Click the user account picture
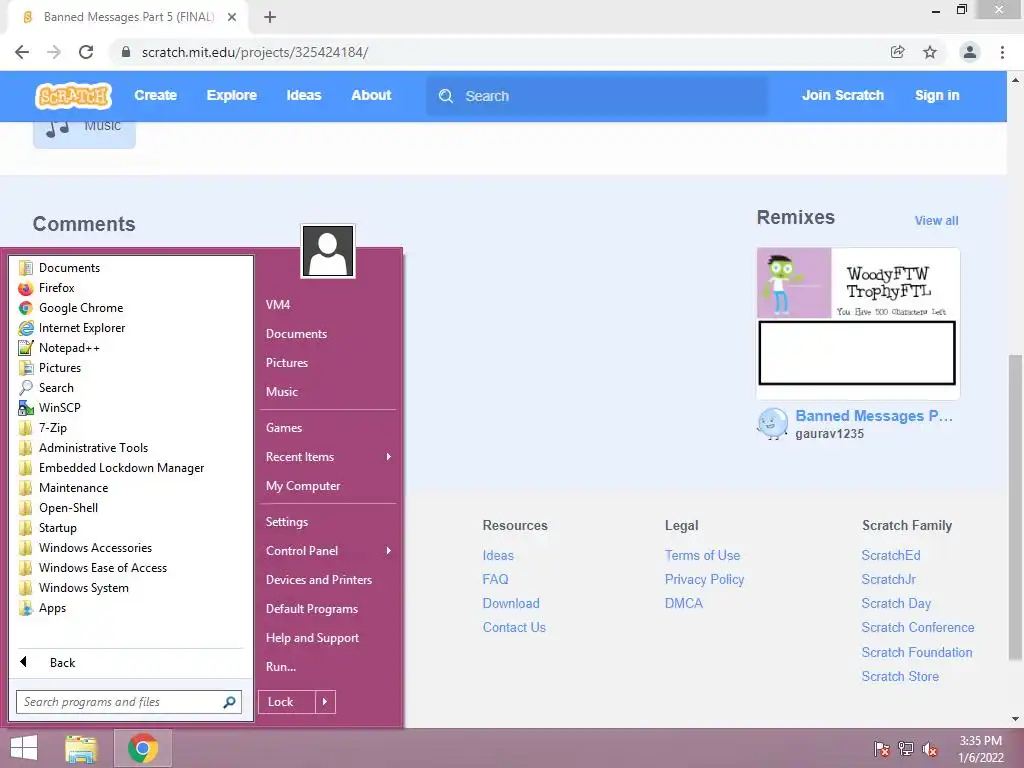1024x768 pixels. pos(328,251)
